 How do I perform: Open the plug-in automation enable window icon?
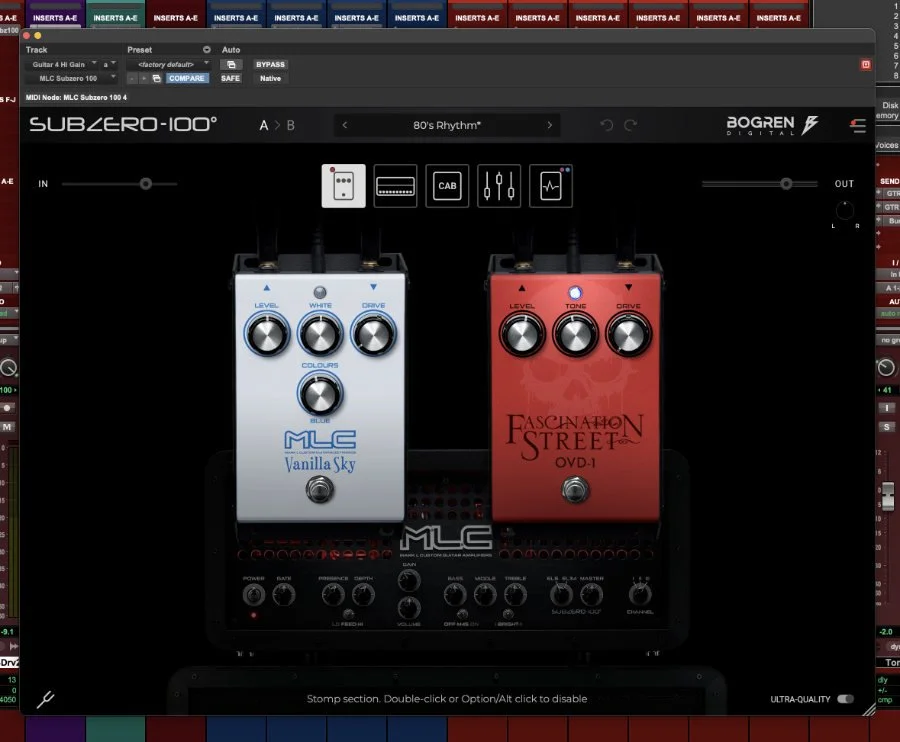tap(231, 65)
